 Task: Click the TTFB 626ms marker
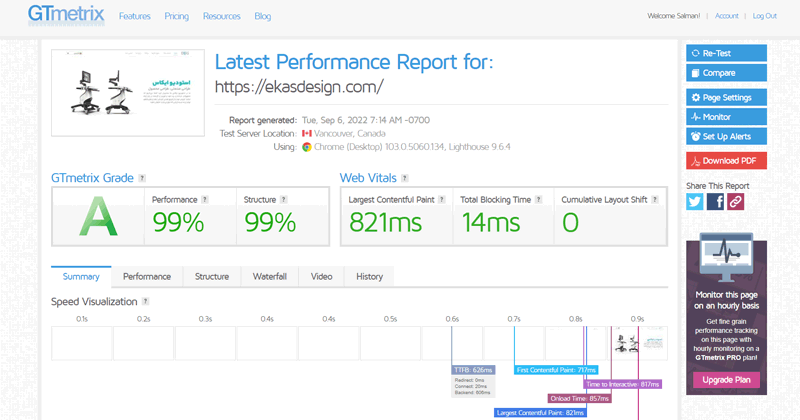(473, 370)
